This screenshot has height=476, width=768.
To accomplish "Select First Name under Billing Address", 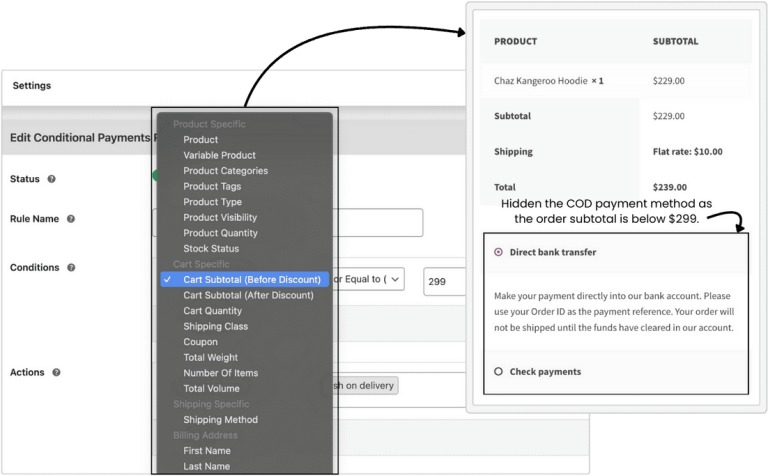I will pos(207,451).
